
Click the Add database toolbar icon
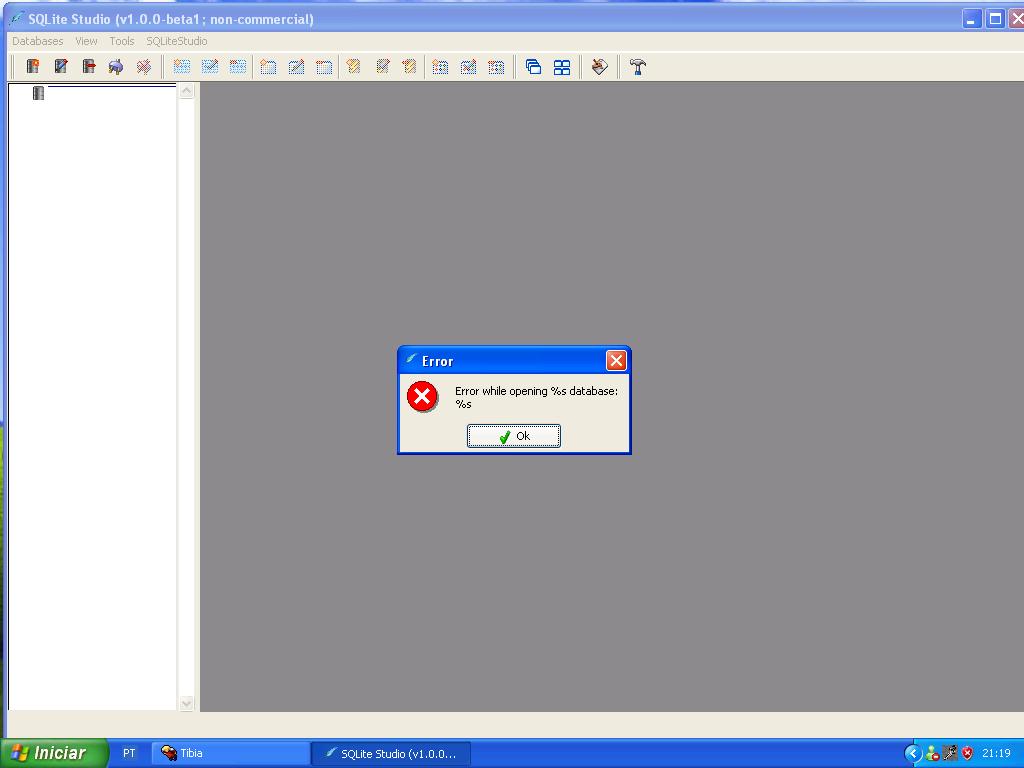[x=33, y=66]
